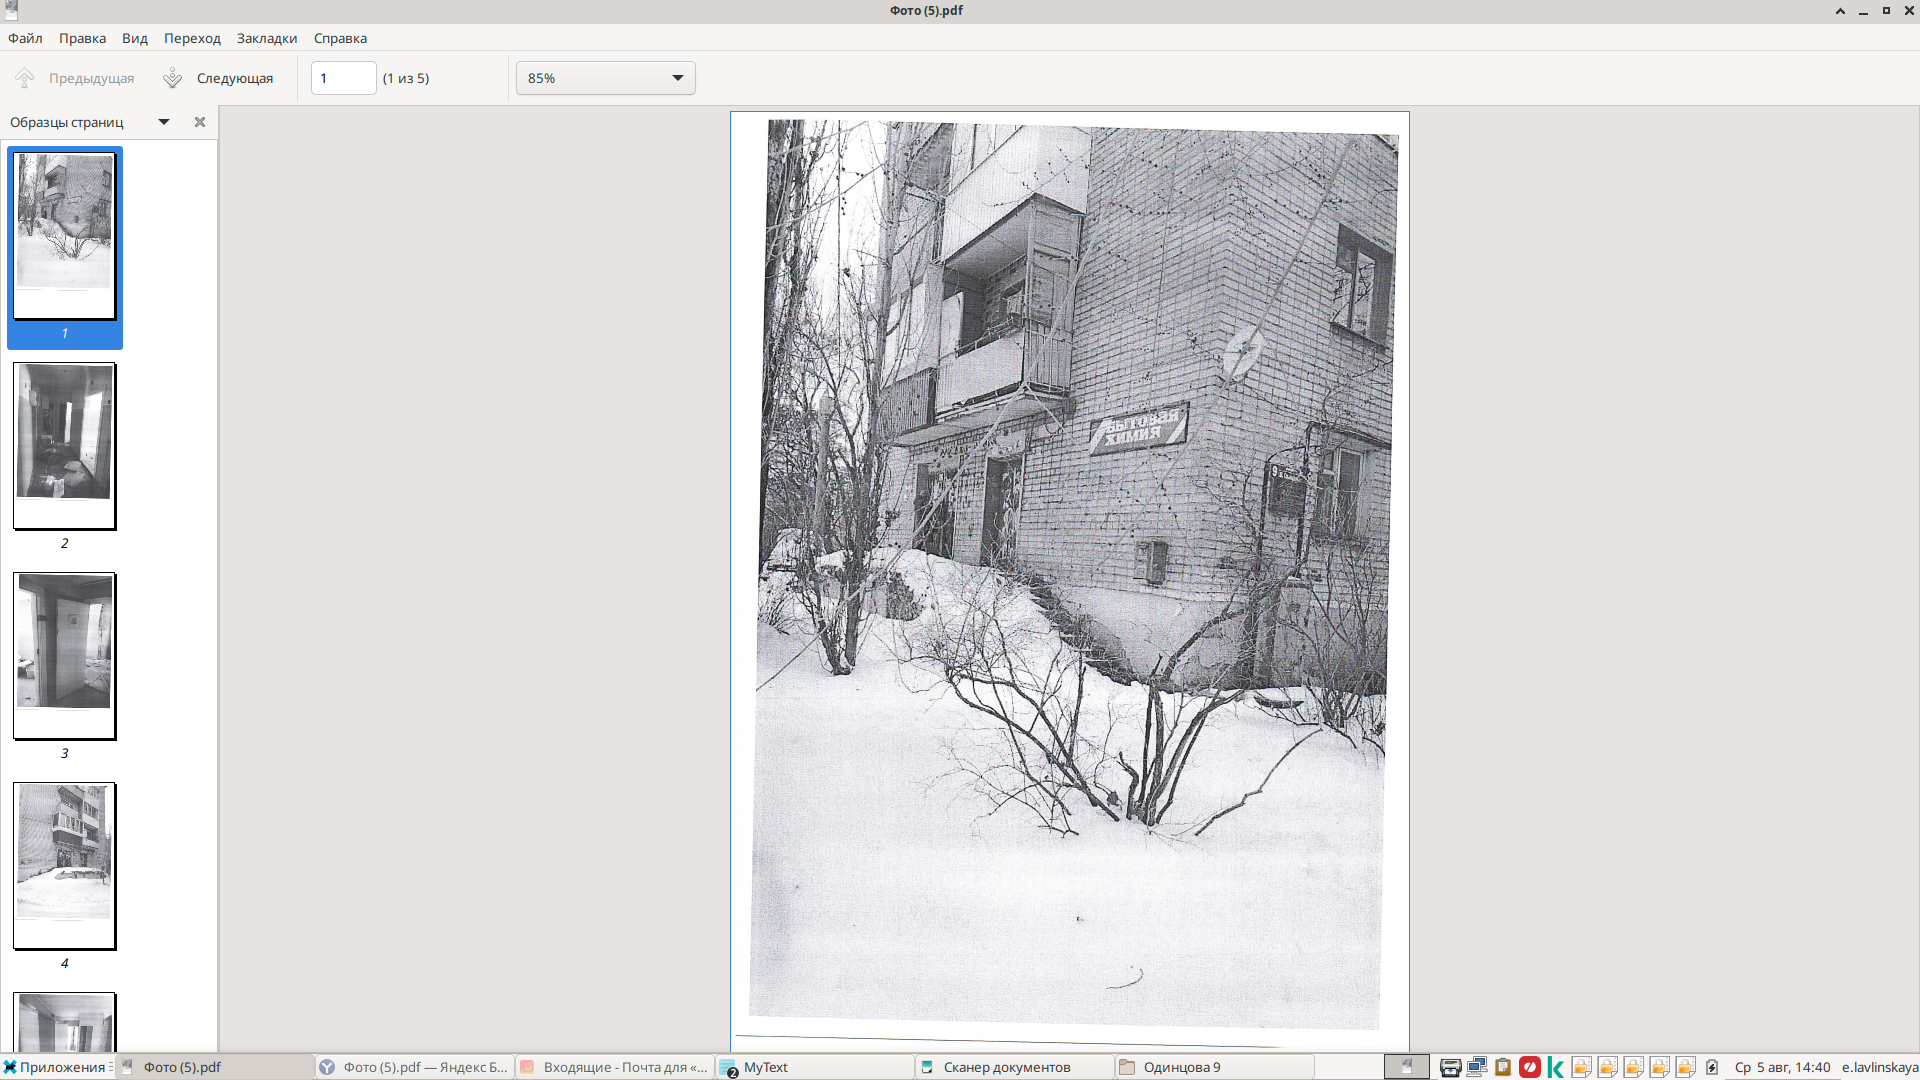Go to next page via Следующая label
Viewport: 1920px width, 1080px height.
(235, 78)
